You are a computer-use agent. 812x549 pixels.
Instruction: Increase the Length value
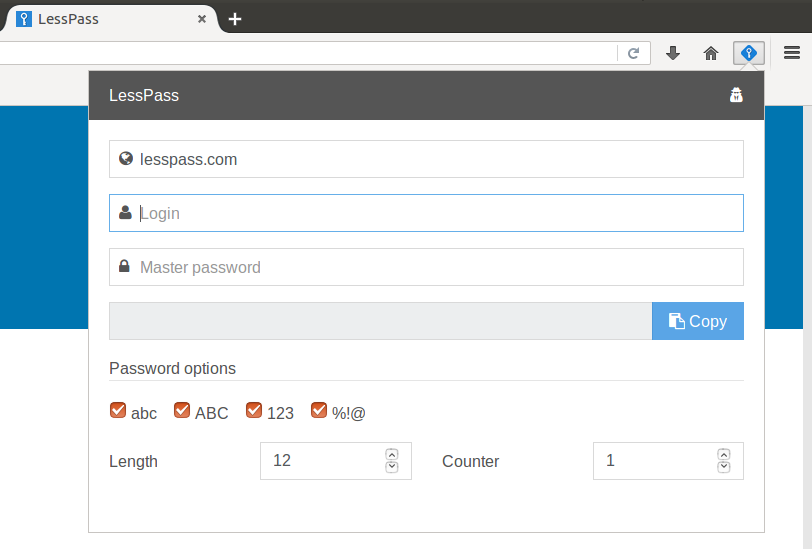point(392,455)
